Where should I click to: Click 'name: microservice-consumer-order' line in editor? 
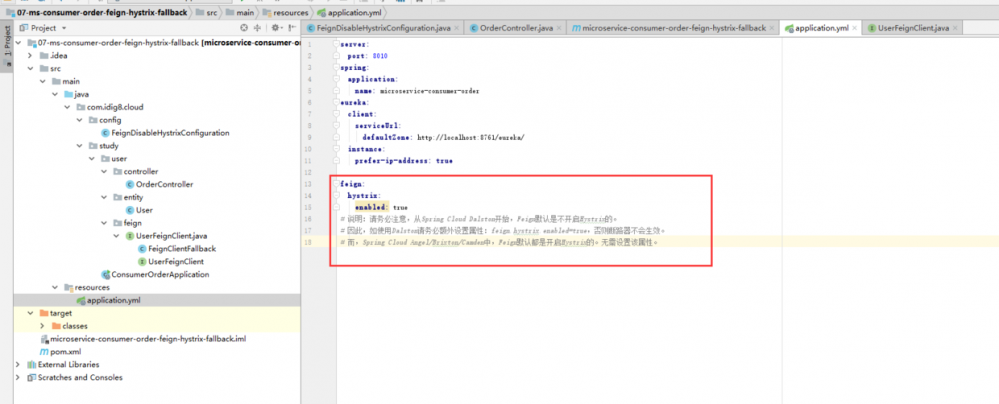pos(417,90)
